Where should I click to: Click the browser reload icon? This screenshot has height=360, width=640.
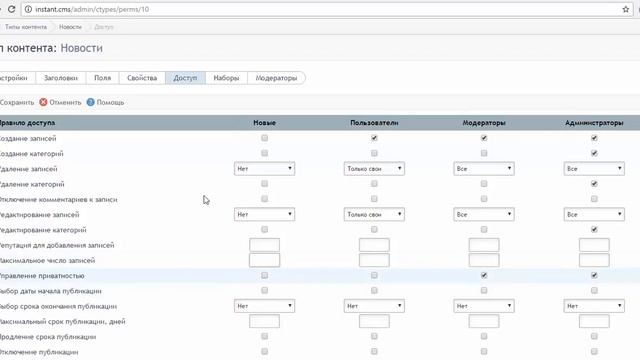click(11, 9)
